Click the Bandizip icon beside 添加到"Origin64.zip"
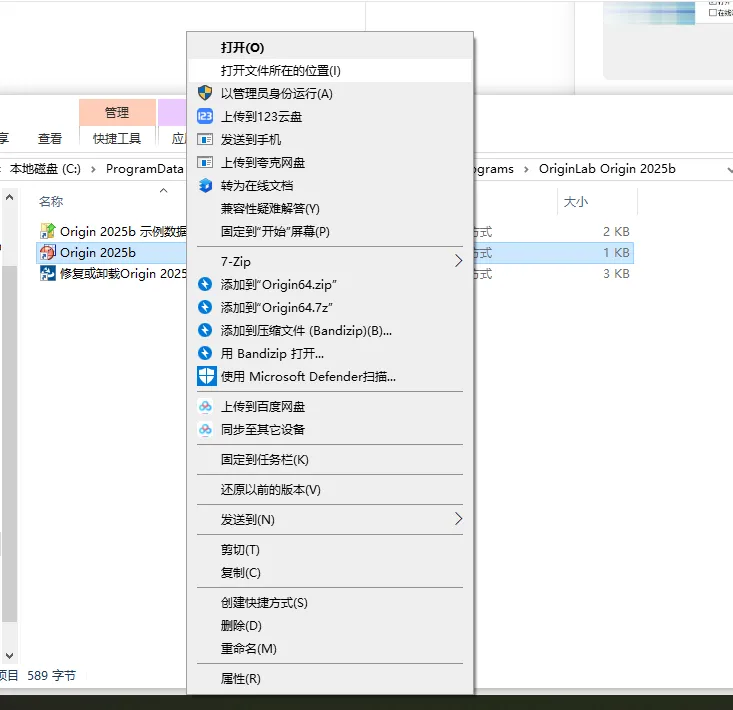 [205, 284]
